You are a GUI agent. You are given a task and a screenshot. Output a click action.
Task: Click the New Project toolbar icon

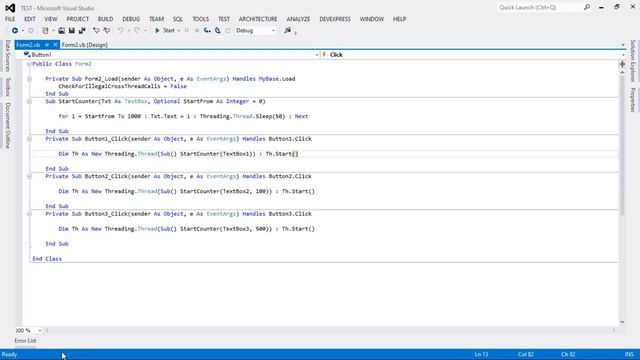[45, 31]
